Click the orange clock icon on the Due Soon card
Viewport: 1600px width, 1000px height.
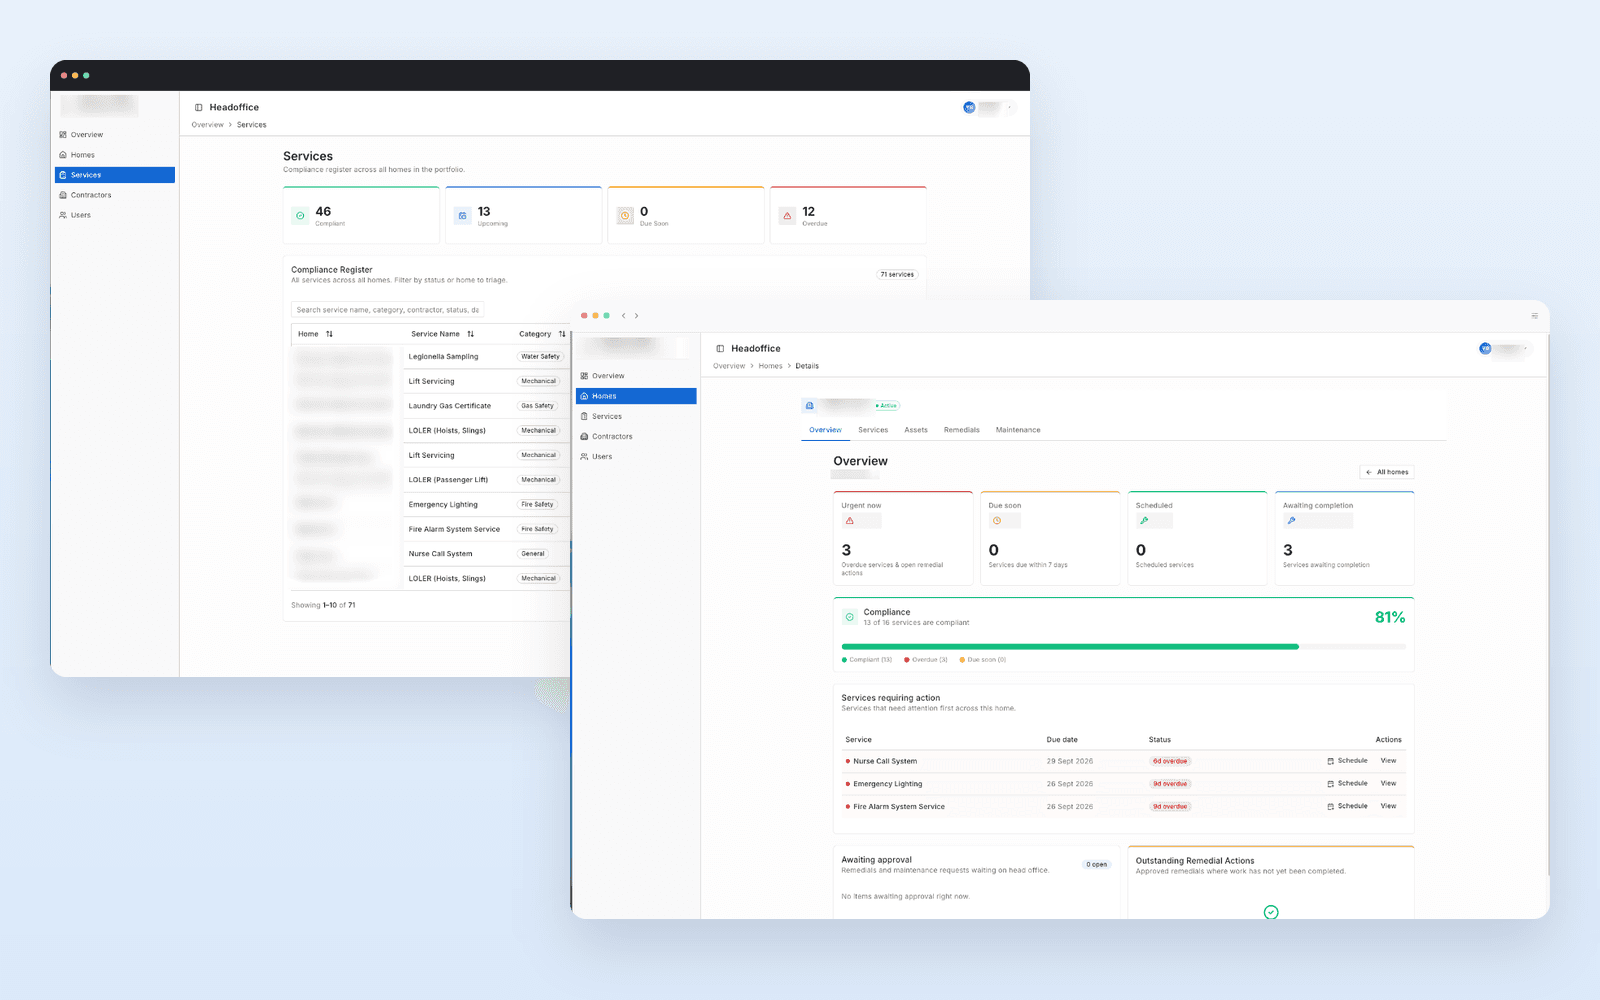(x=625, y=215)
